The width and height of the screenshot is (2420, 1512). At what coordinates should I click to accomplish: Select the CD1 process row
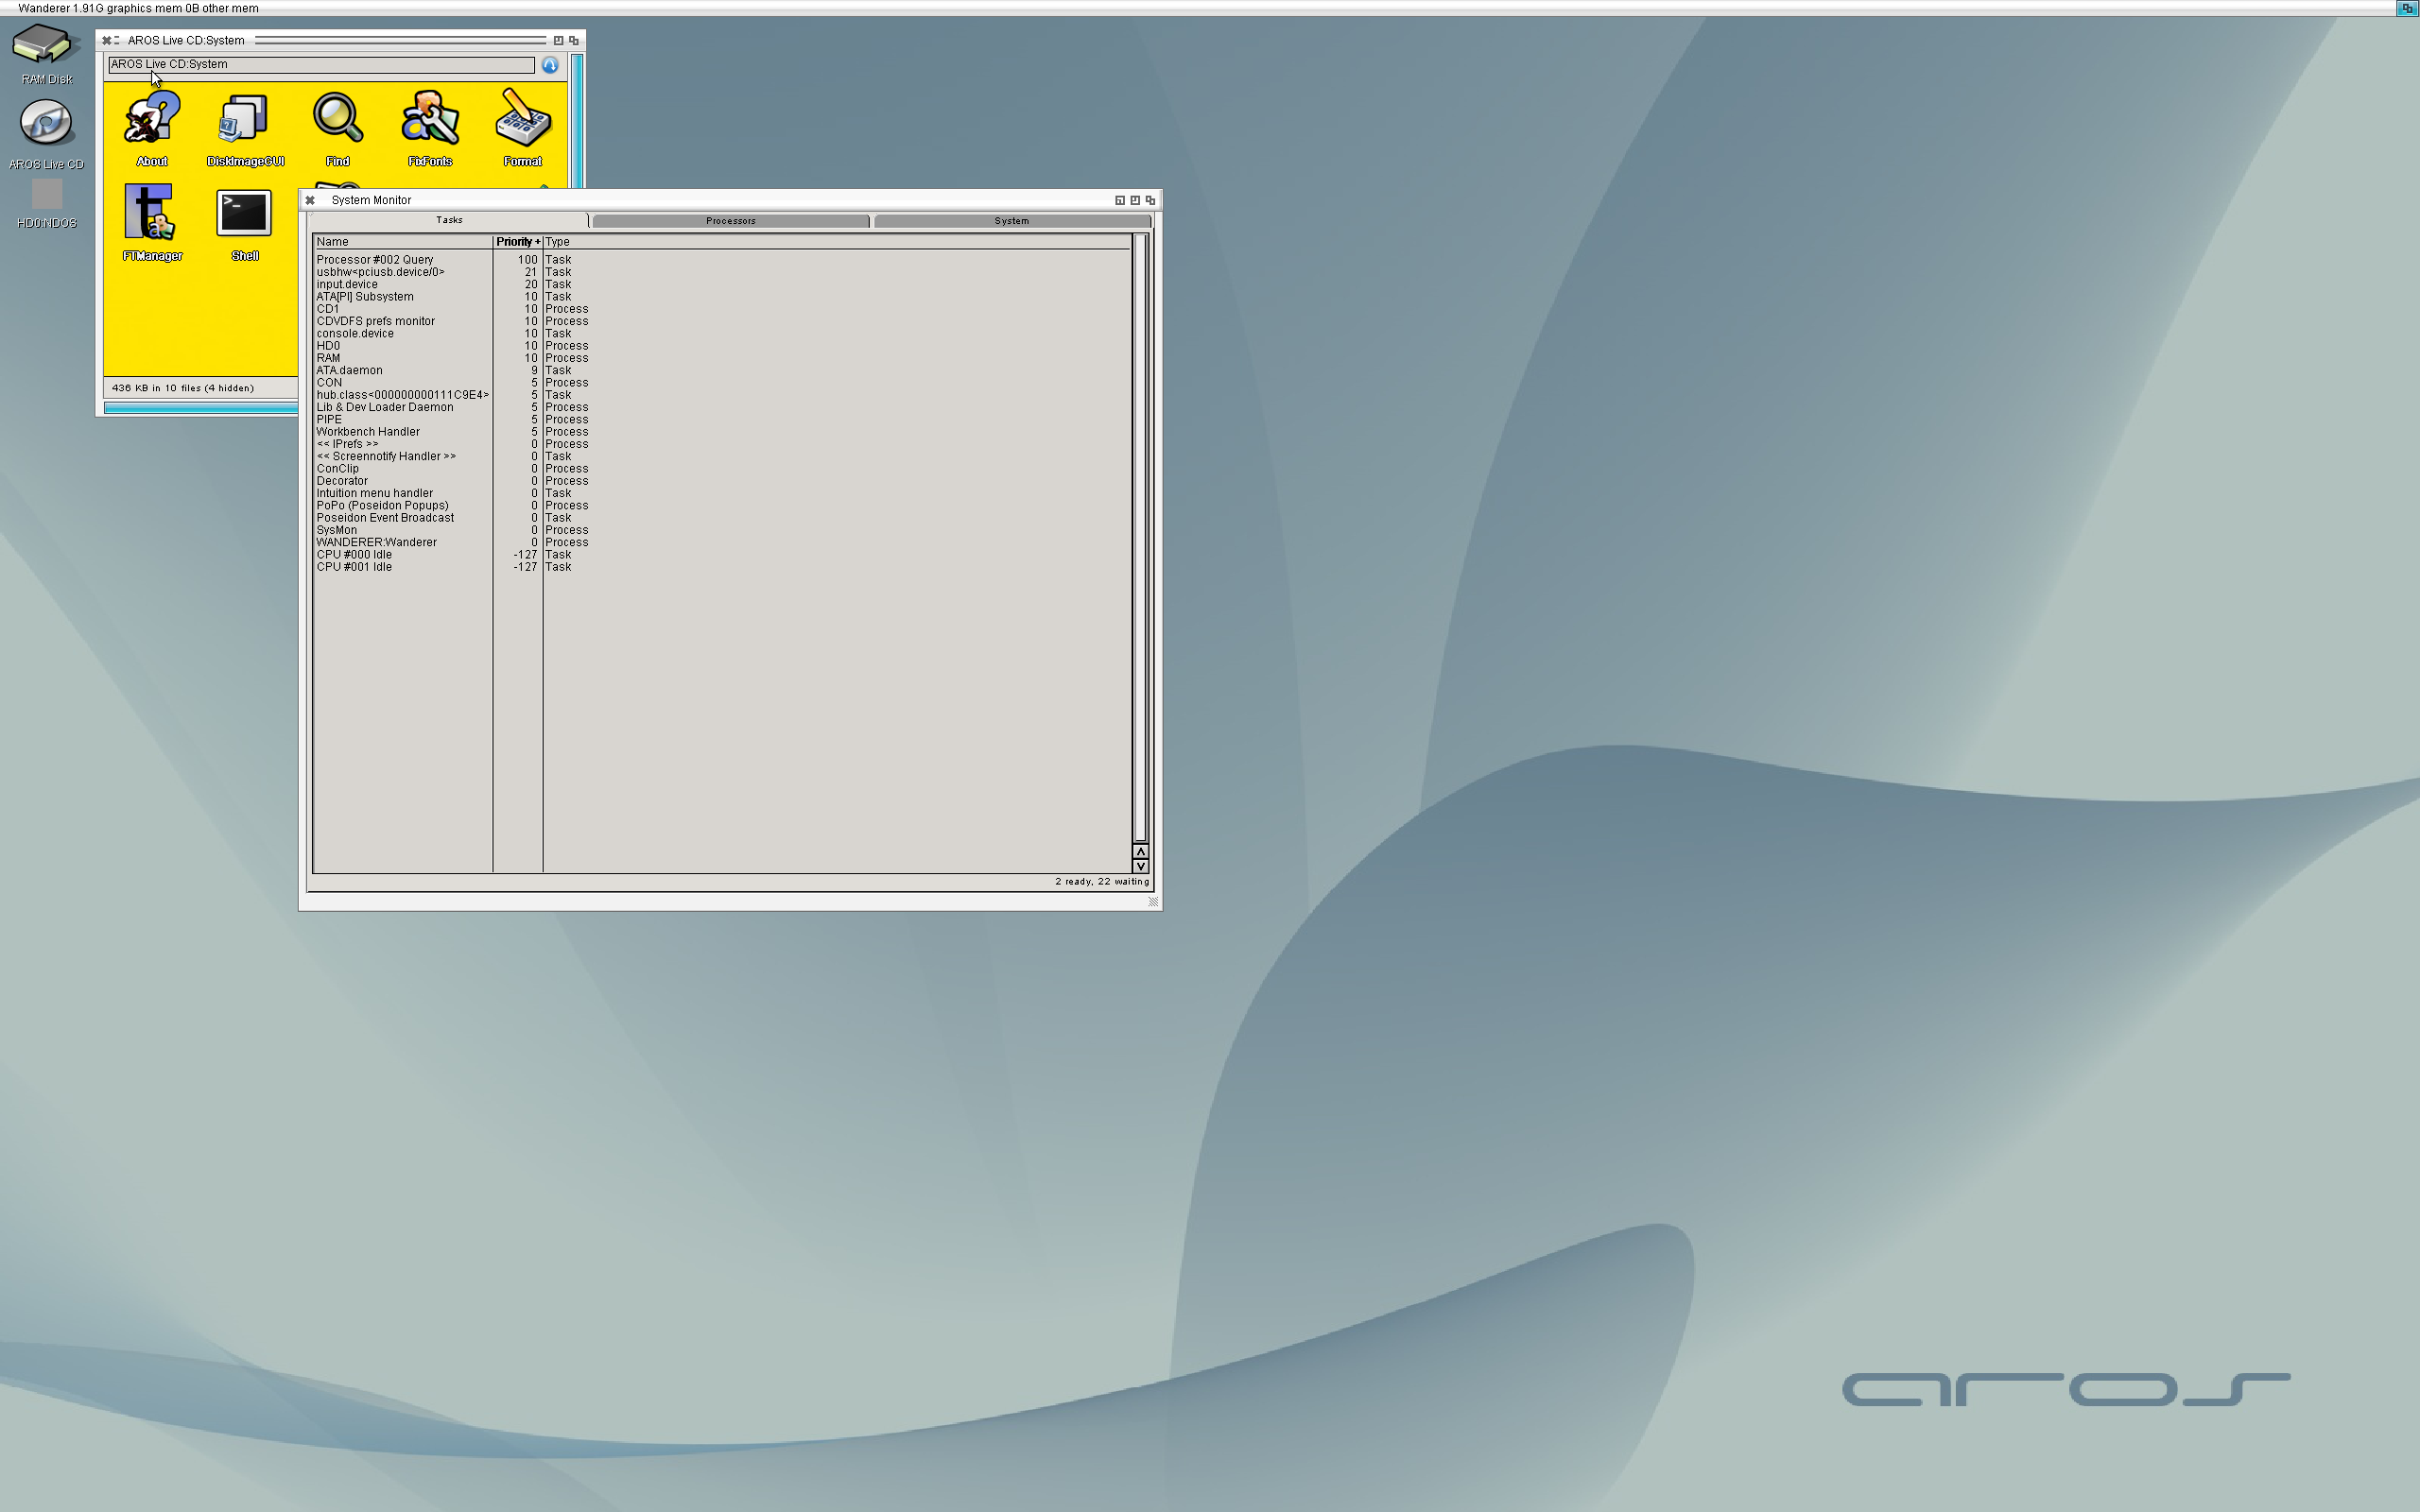[722, 309]
